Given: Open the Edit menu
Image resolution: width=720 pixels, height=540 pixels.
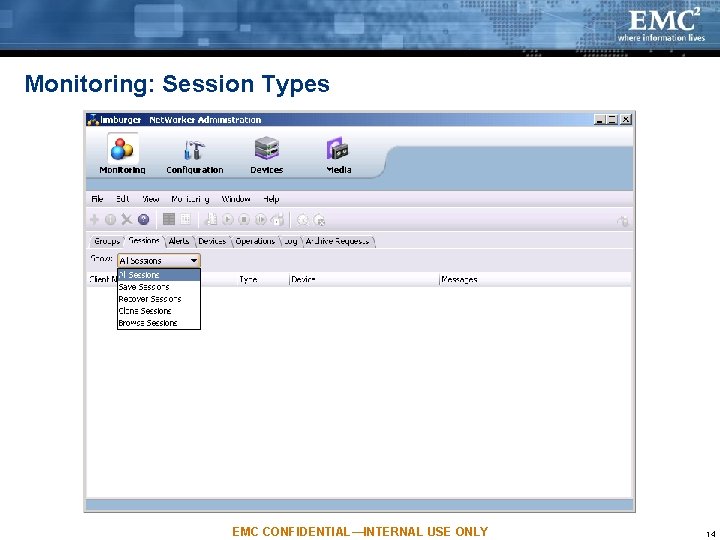Looking at the screenshot, I should [123, 199].
